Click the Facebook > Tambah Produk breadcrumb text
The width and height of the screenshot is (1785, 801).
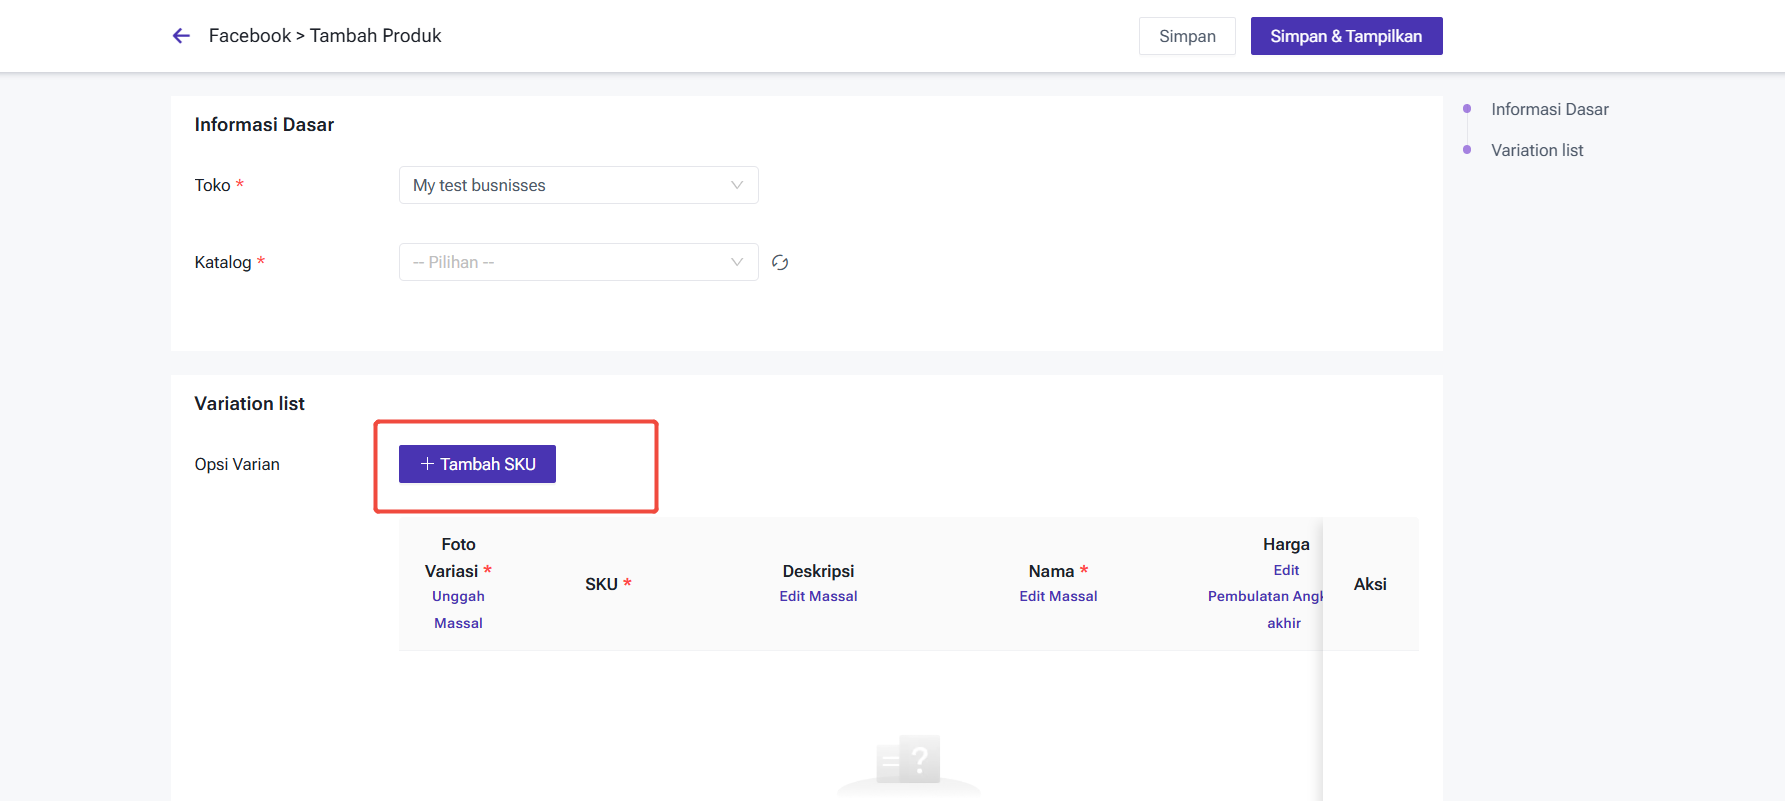pyautogui.click(x=325, y=36)
